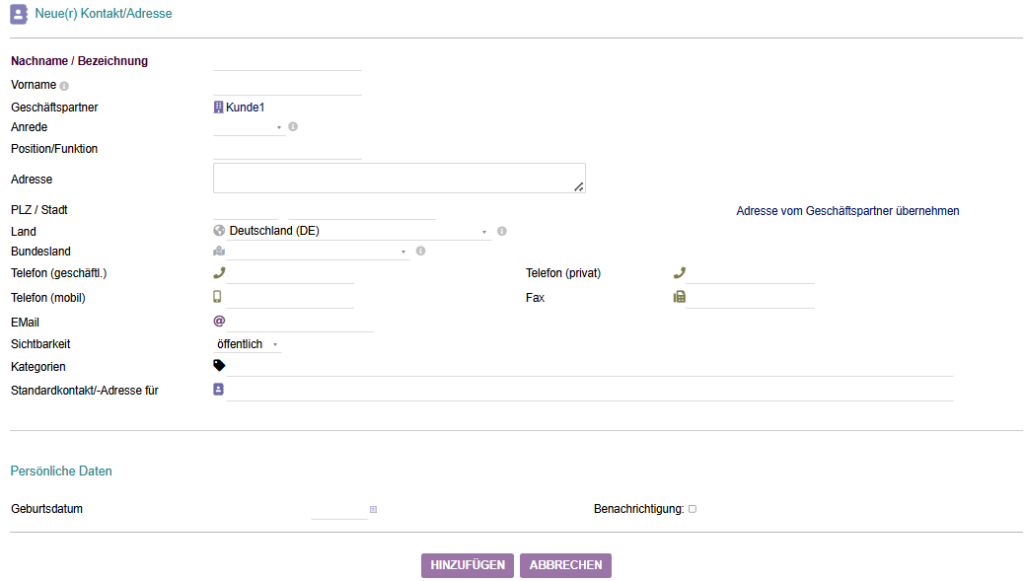Click the @ icon next to EMail
The height and width of the screenshot is (581, 1024).
[219, 321]
